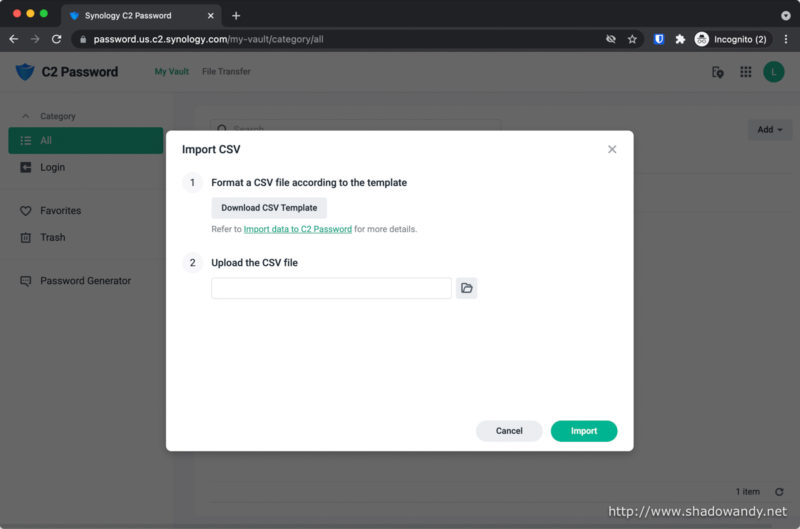Click the address bar URL
The height and width of the screenshot is (529, 800).
(208, 39)
